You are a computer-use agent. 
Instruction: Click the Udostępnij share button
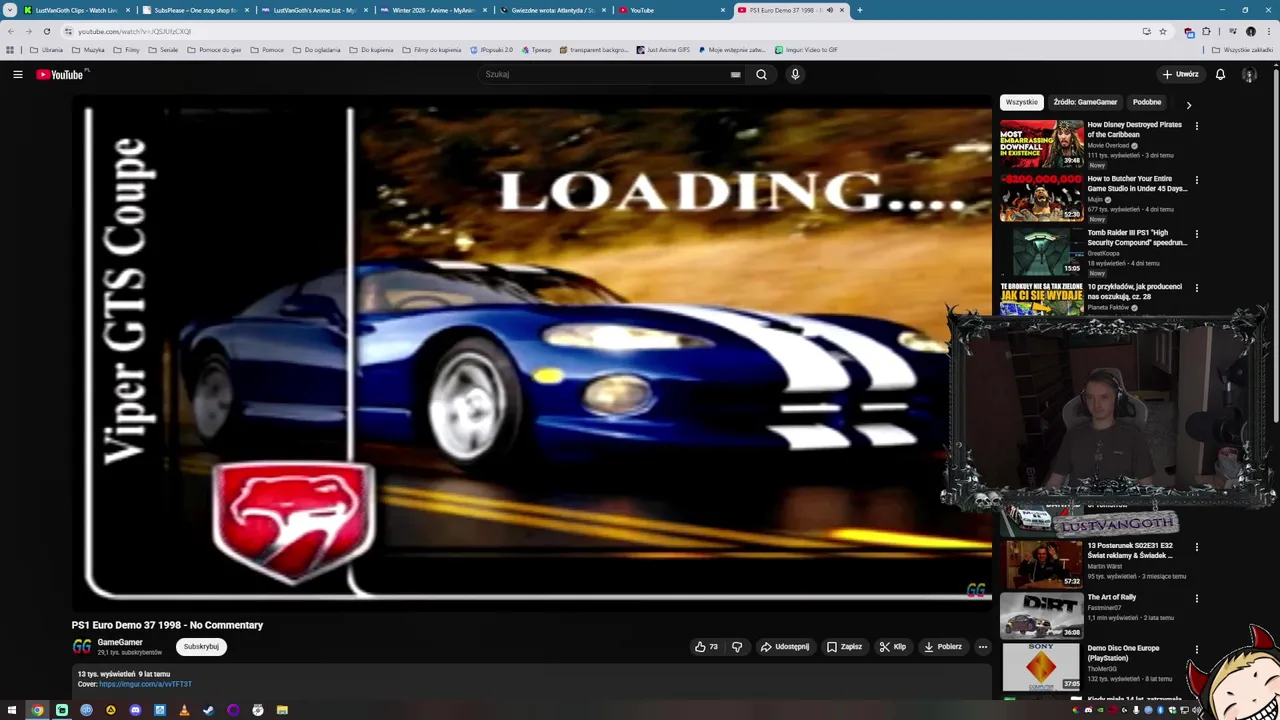tap(785, 647)
